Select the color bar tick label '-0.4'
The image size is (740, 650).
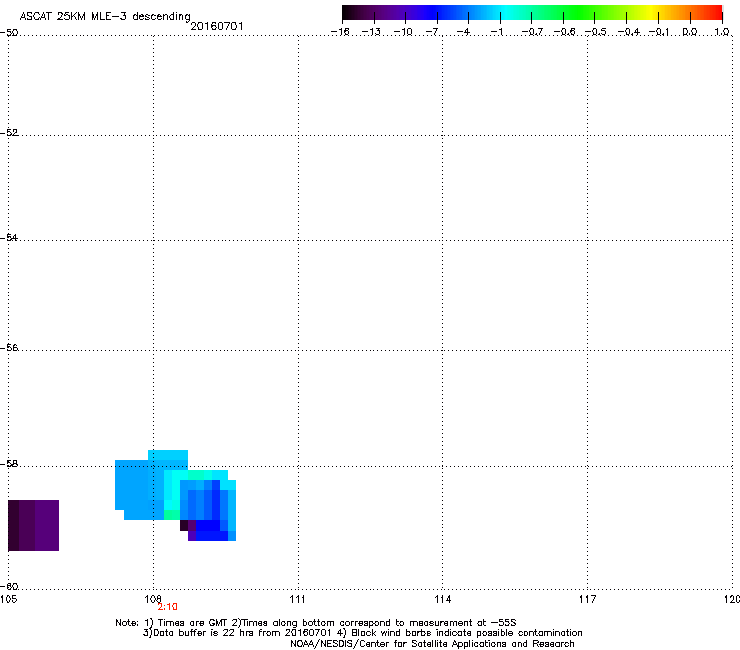629,32
